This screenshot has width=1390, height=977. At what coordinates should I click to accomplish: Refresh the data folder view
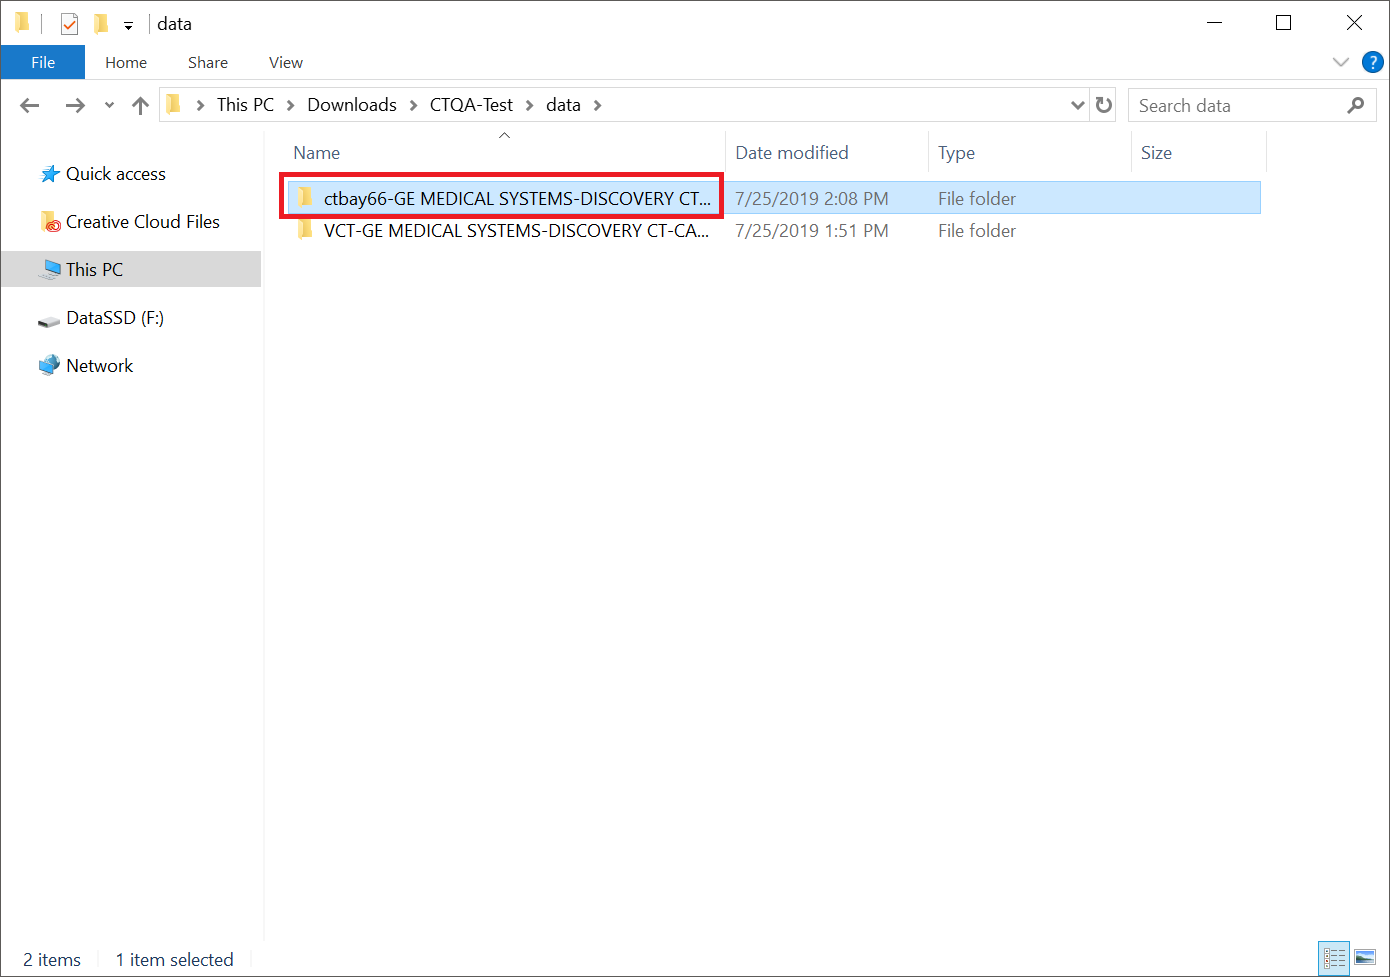tap(1104, 105)
